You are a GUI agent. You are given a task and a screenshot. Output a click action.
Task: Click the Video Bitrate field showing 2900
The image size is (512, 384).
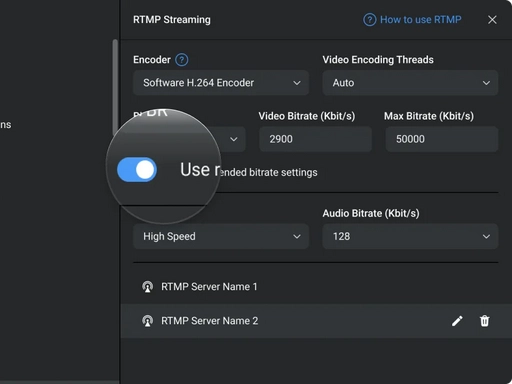pyautogui.click(x=315, y=139)
